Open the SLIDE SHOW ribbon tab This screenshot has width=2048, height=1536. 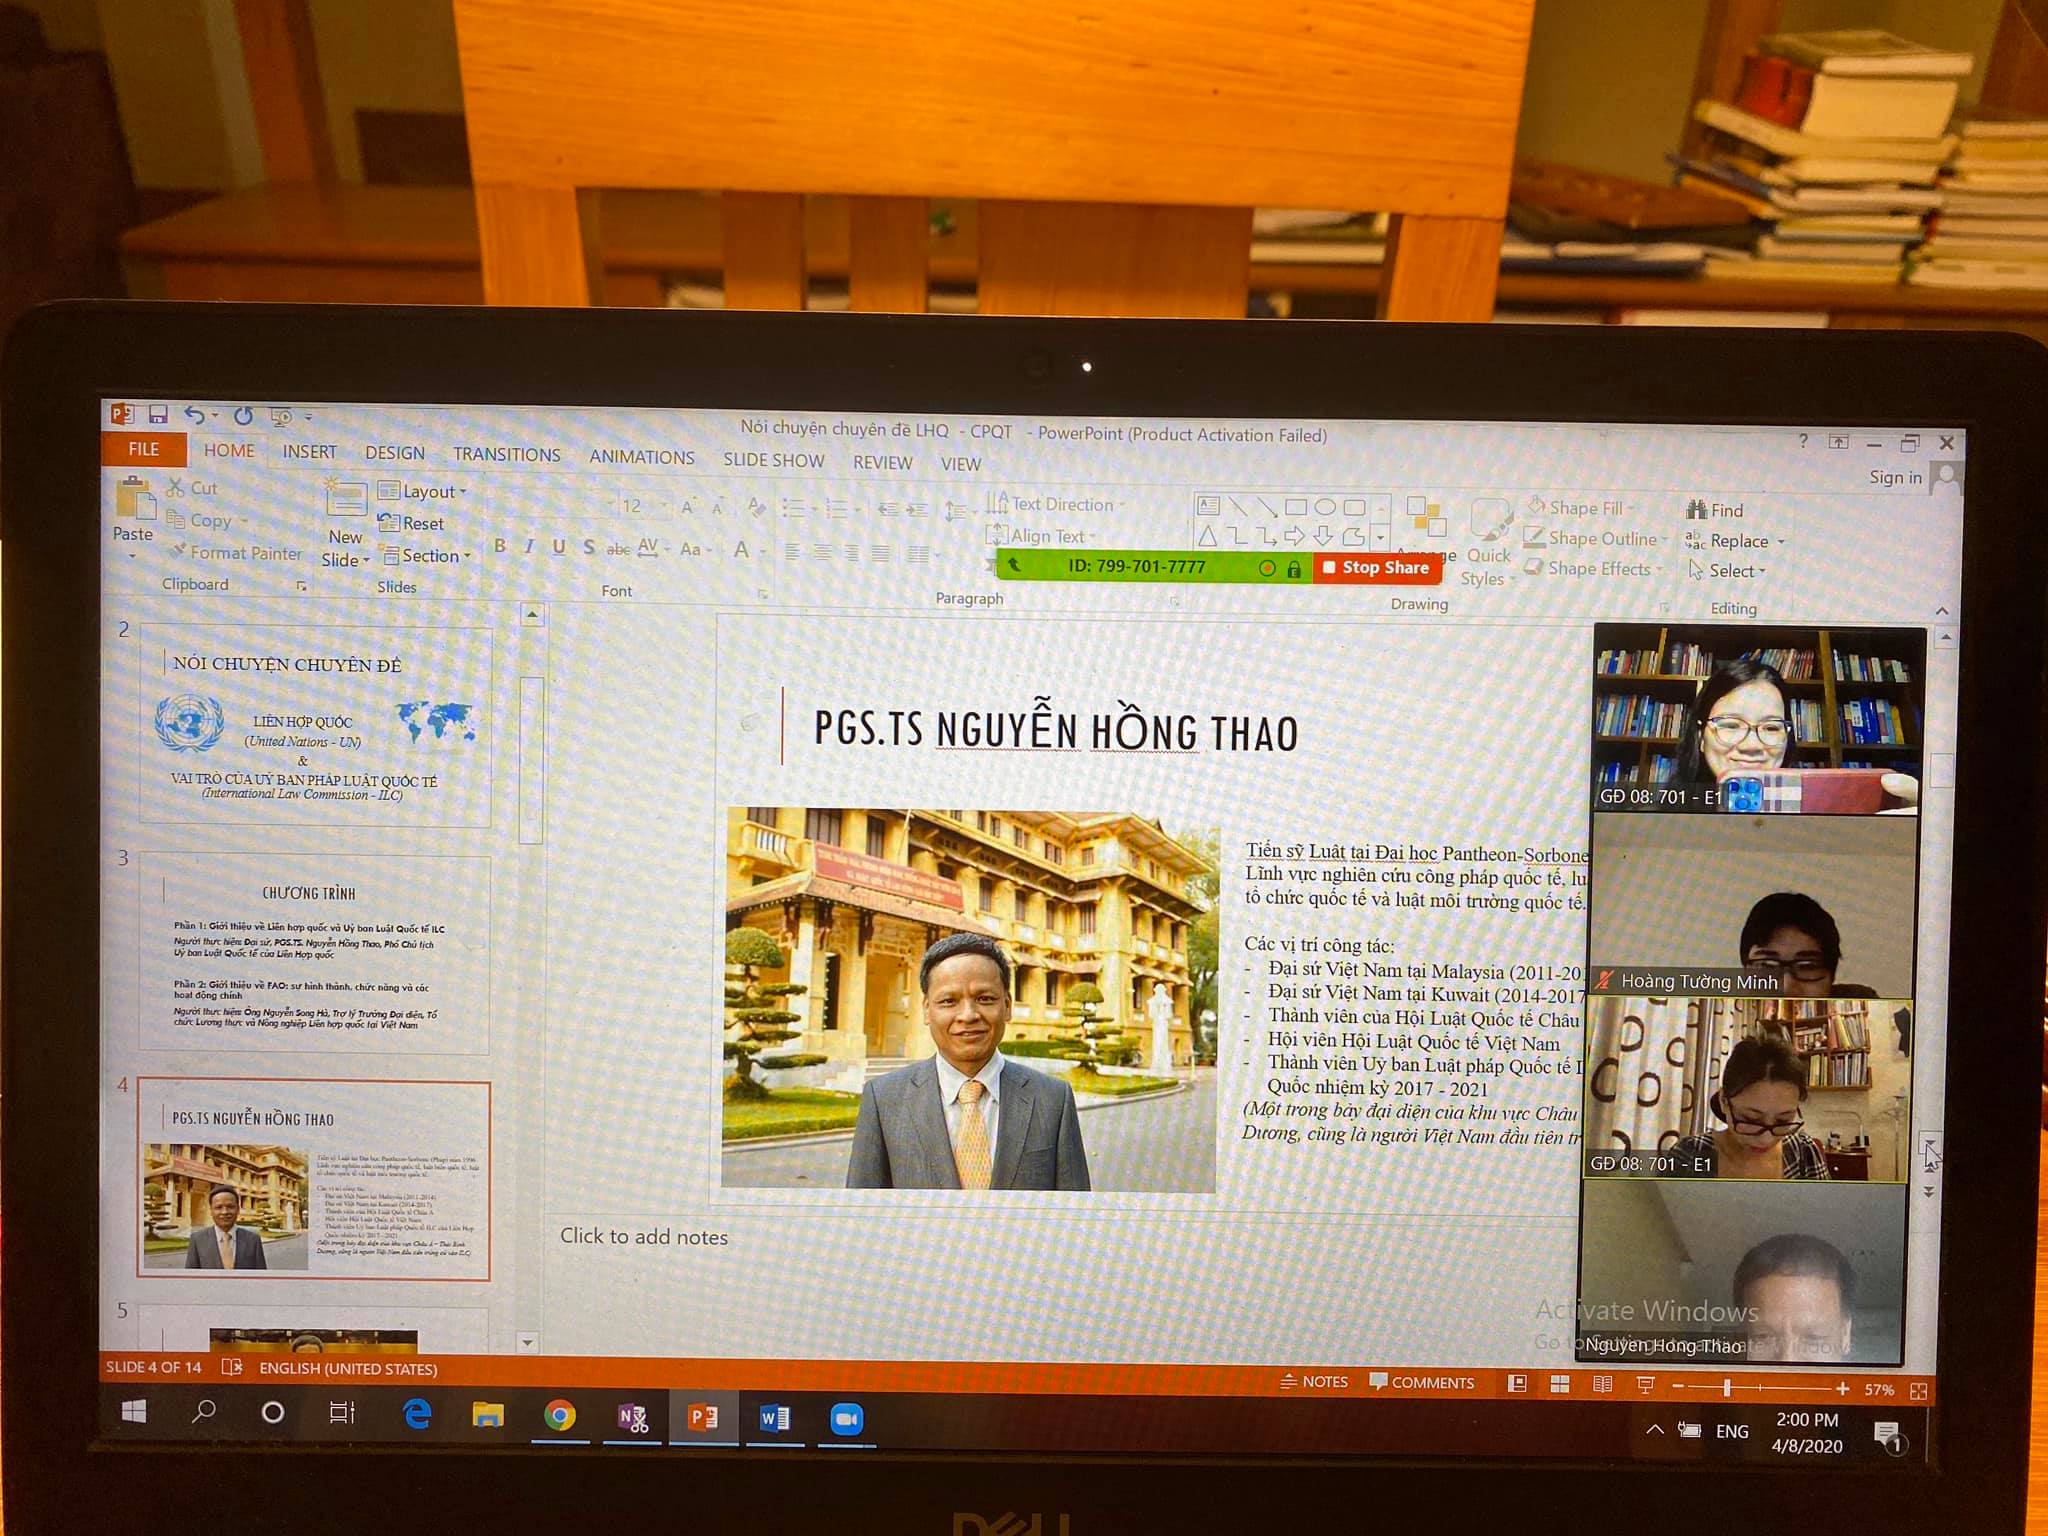tap(773, 460)
